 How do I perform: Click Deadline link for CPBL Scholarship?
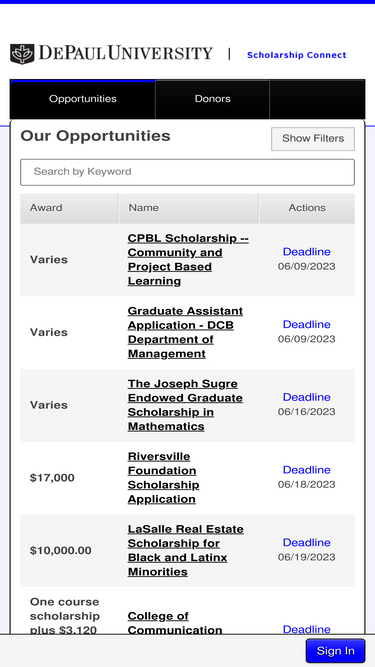[x=307, y=252]
